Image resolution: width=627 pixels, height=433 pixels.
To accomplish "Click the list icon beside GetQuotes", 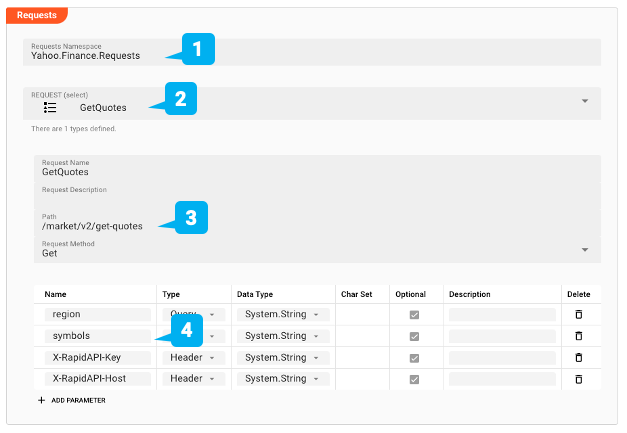I will (50, 107).
